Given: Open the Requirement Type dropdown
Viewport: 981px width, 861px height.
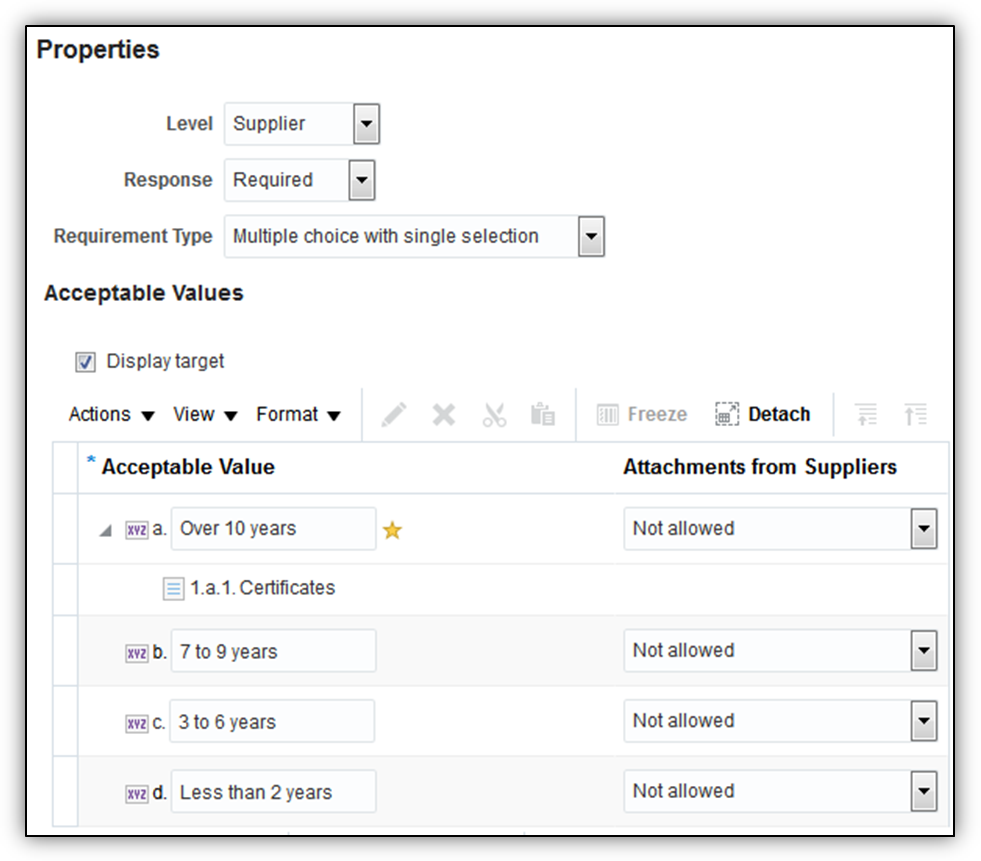Looking at the screenshot, I should pyautogui.click(x=591, y=237).
